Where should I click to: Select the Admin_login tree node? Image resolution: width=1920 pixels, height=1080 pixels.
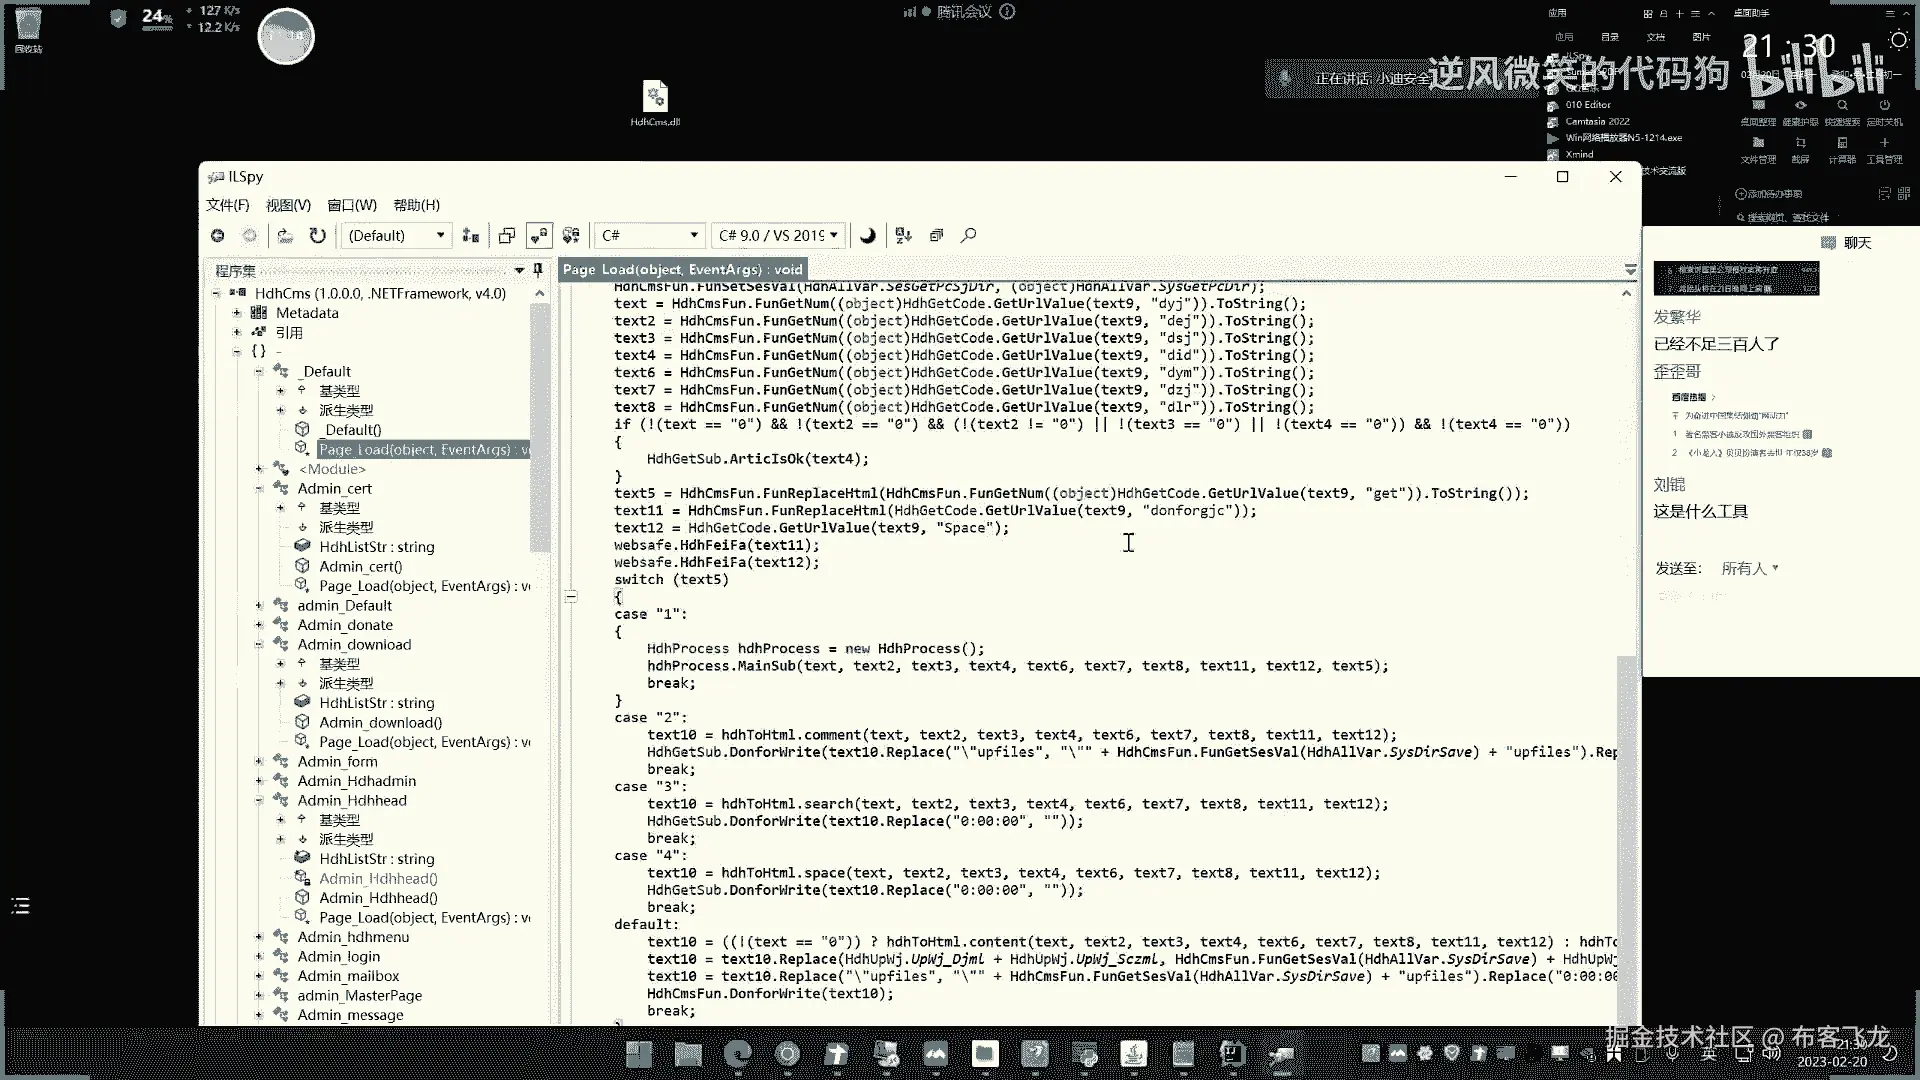338,956
